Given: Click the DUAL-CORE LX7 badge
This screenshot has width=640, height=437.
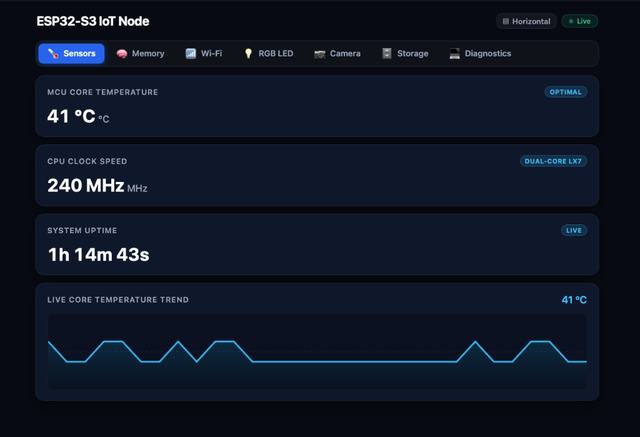Looking at the screenshot, I should 553,161.
